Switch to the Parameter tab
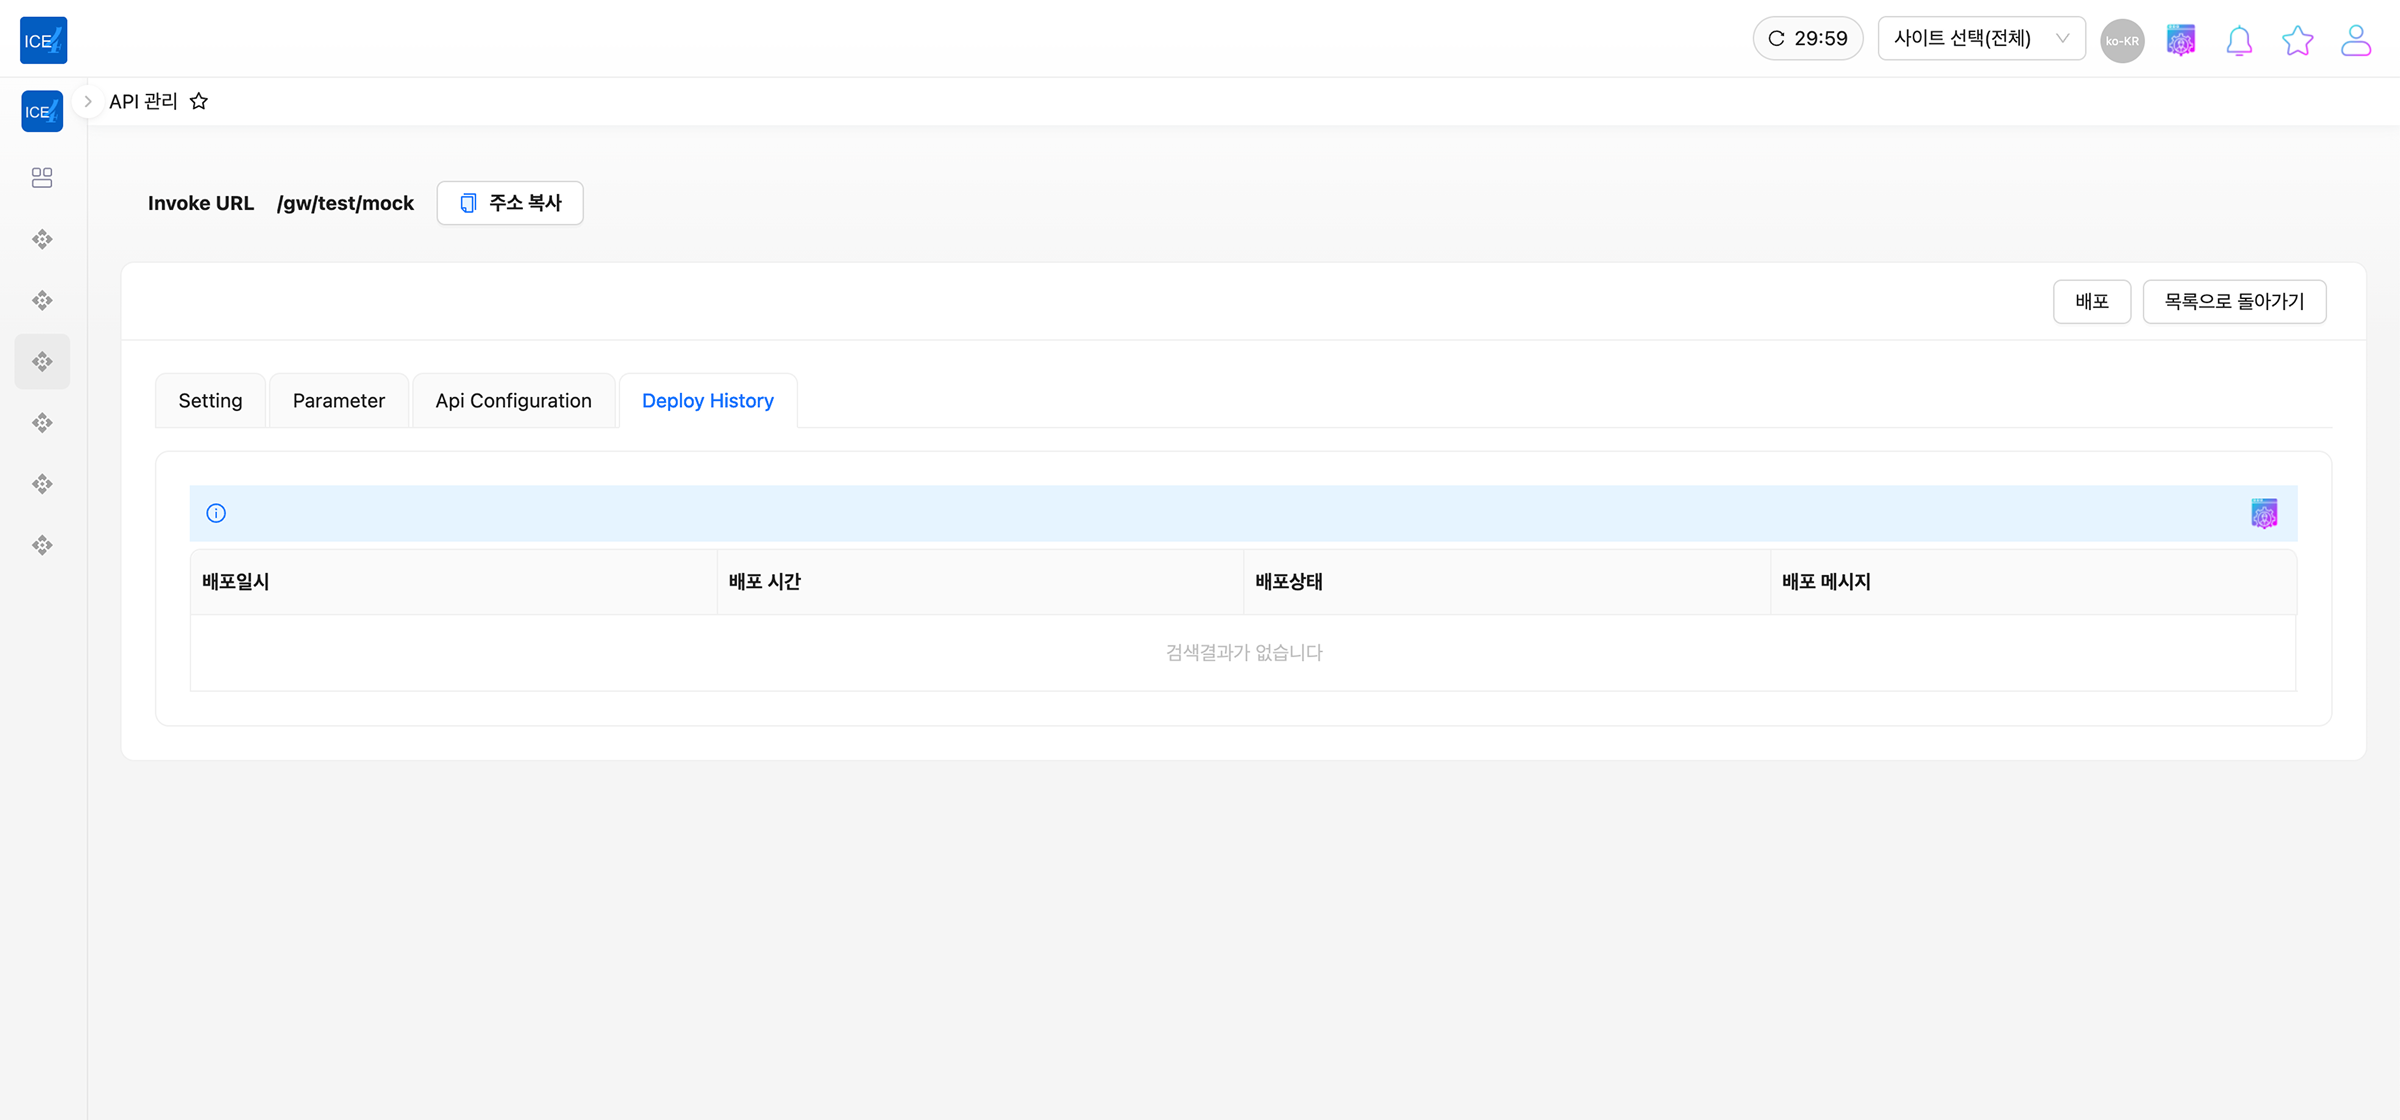Image resolution: width=2400 pixels, height=1120 pixels. click(338, 401)
